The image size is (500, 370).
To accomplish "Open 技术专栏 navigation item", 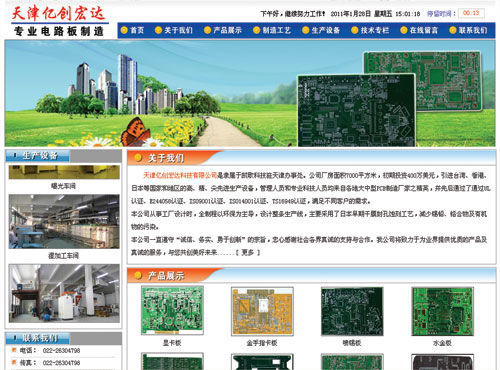I will [x=375, y=30].
